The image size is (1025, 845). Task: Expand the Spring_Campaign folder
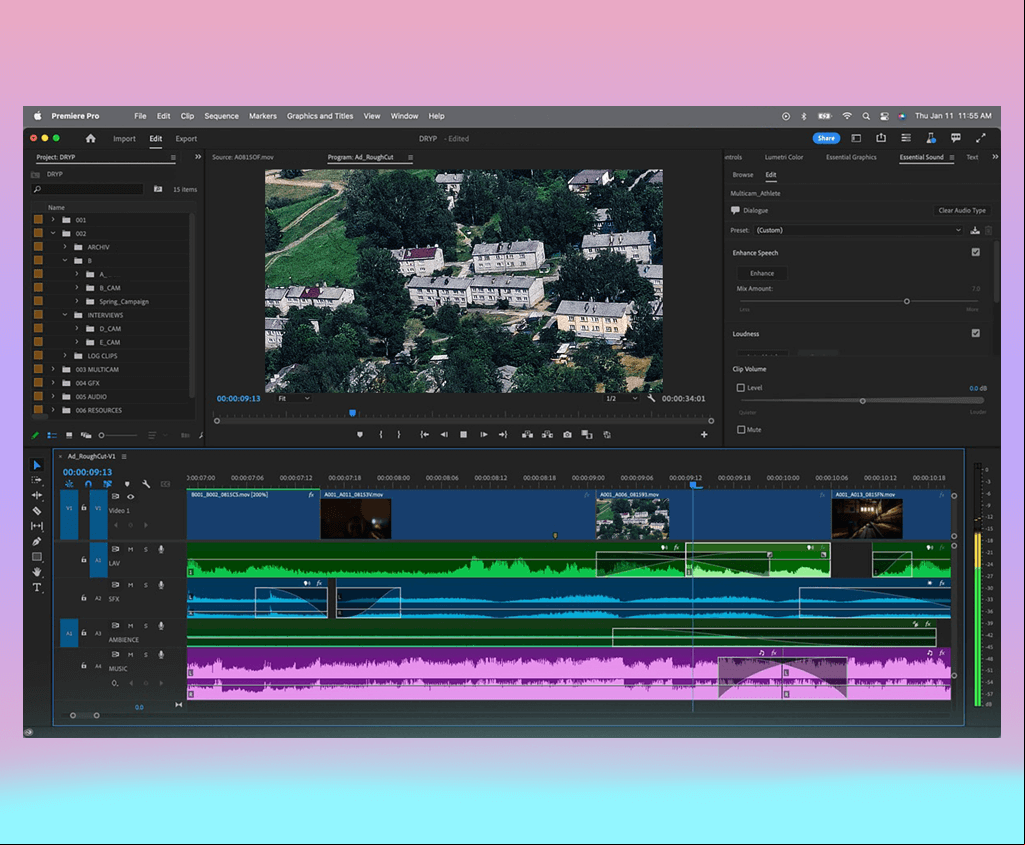[x=76, y=301]
